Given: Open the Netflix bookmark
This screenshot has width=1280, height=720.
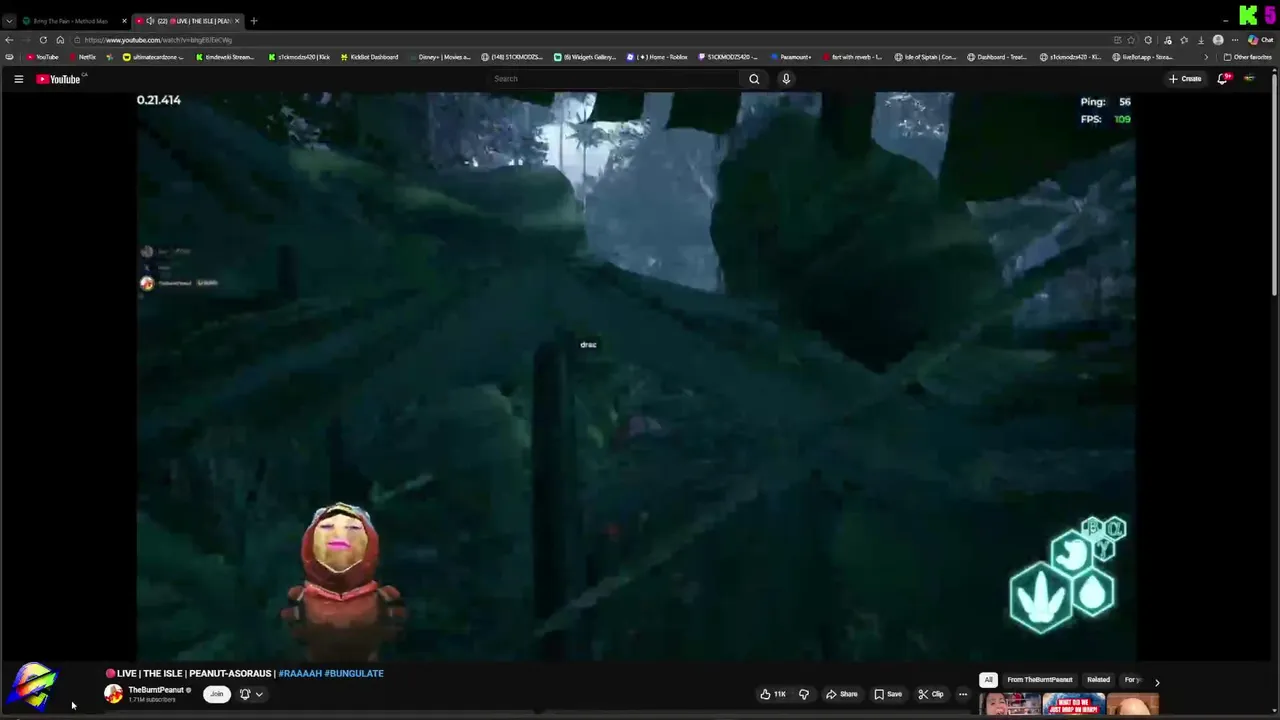Looking at the screenshot, I should coord(83,57).
